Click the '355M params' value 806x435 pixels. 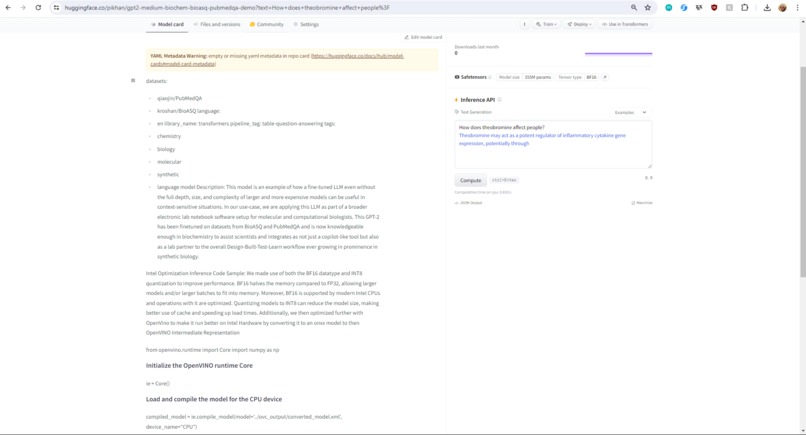click(x=538, y=77)
